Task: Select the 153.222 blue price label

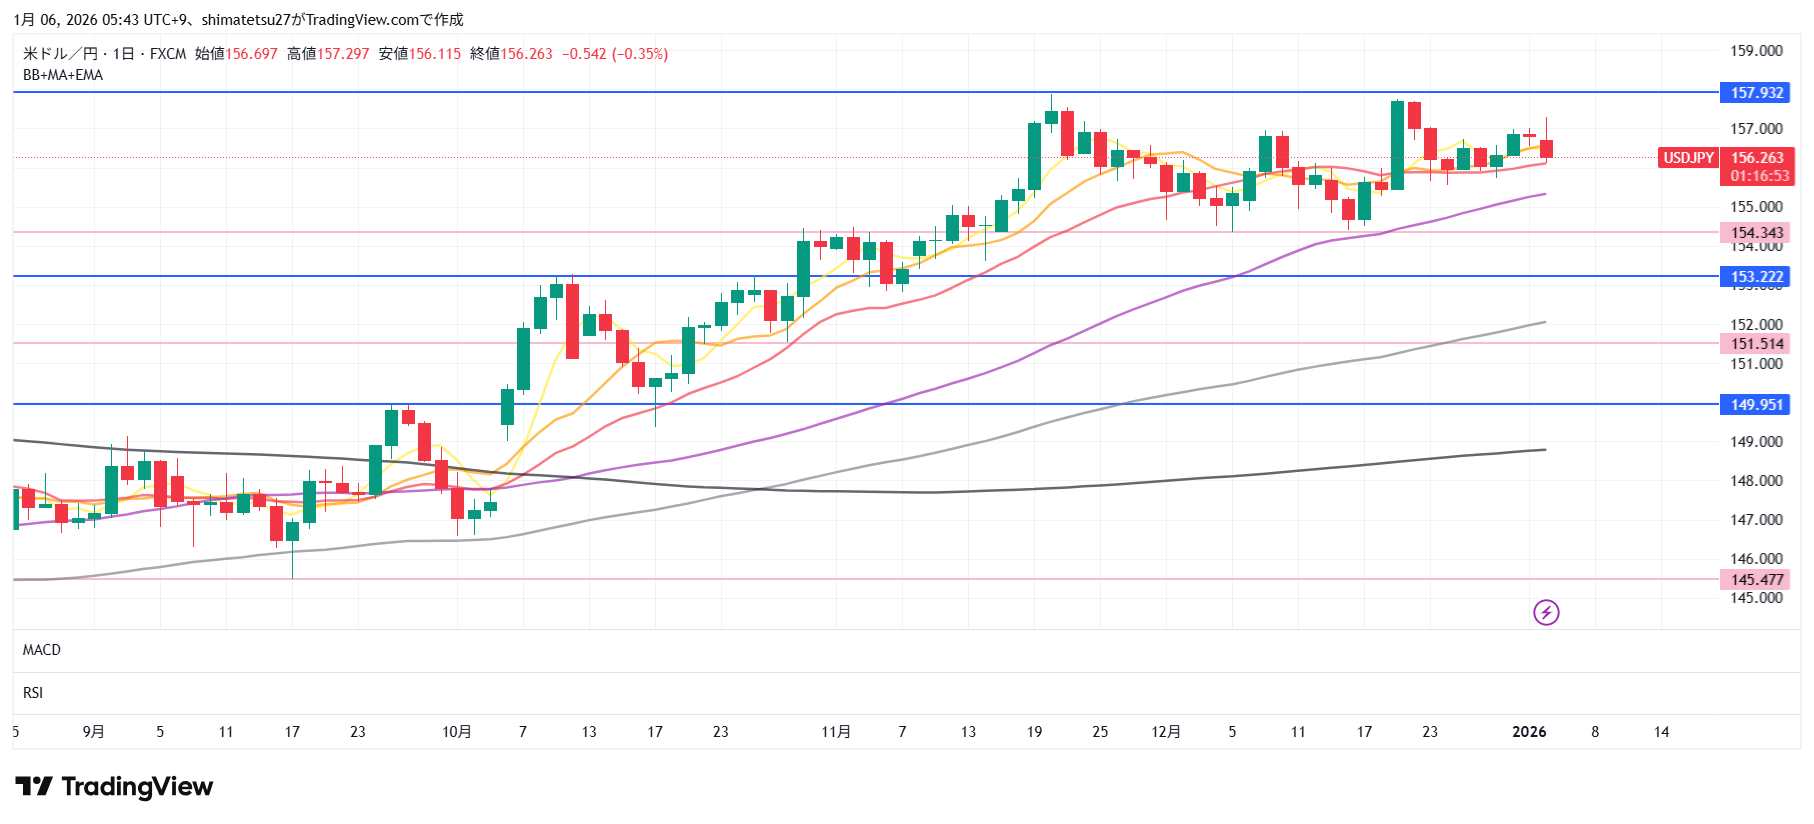Action: (1756, 277)
